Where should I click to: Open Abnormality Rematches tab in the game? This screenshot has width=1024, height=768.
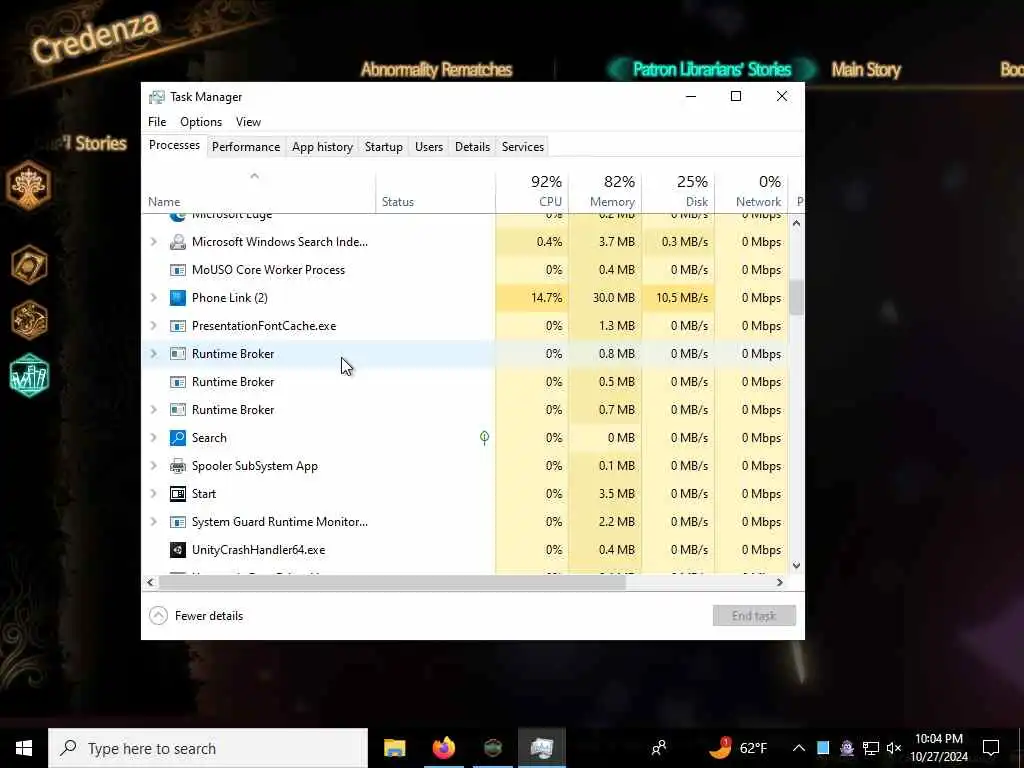[x=436, y=69]
